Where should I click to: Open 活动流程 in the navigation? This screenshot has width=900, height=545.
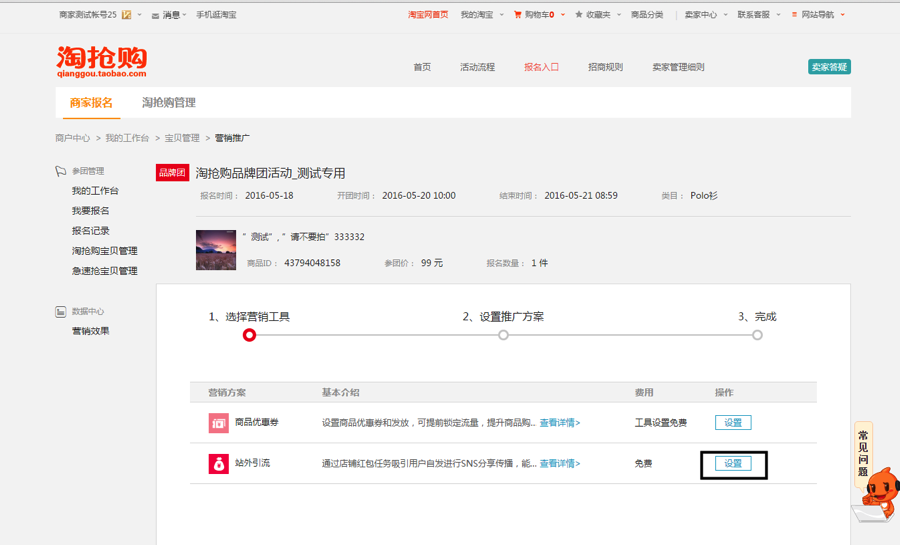pyautogui.click(x=477, y=67)
